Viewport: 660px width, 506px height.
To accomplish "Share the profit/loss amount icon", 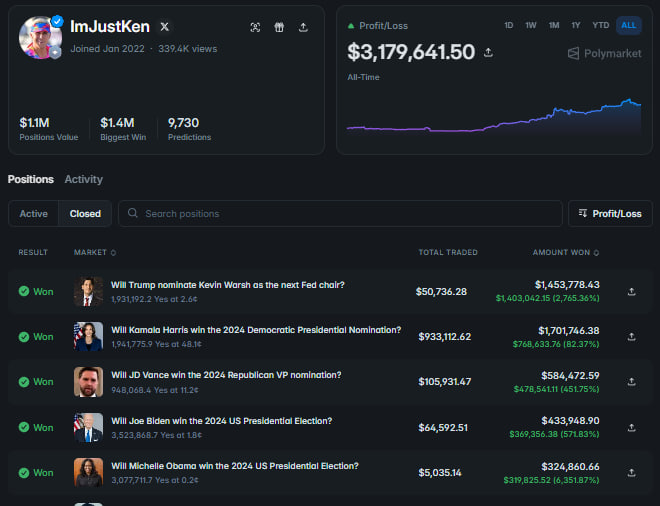I will click(x=488, y=52).
